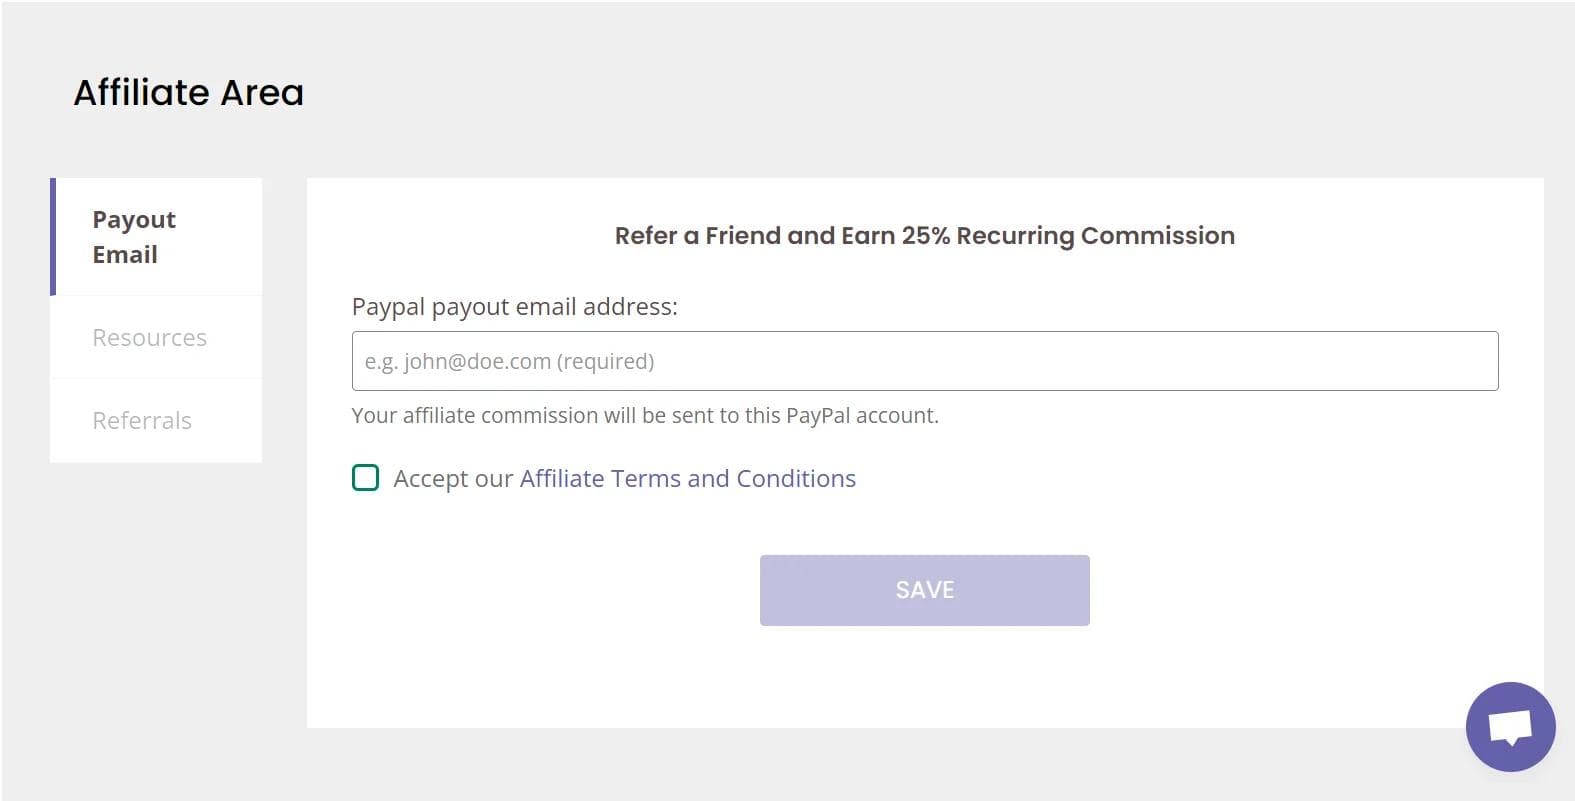
Task: Click the 'e.g. john@doe.com (required)' placeholder text
Action: 509,362
